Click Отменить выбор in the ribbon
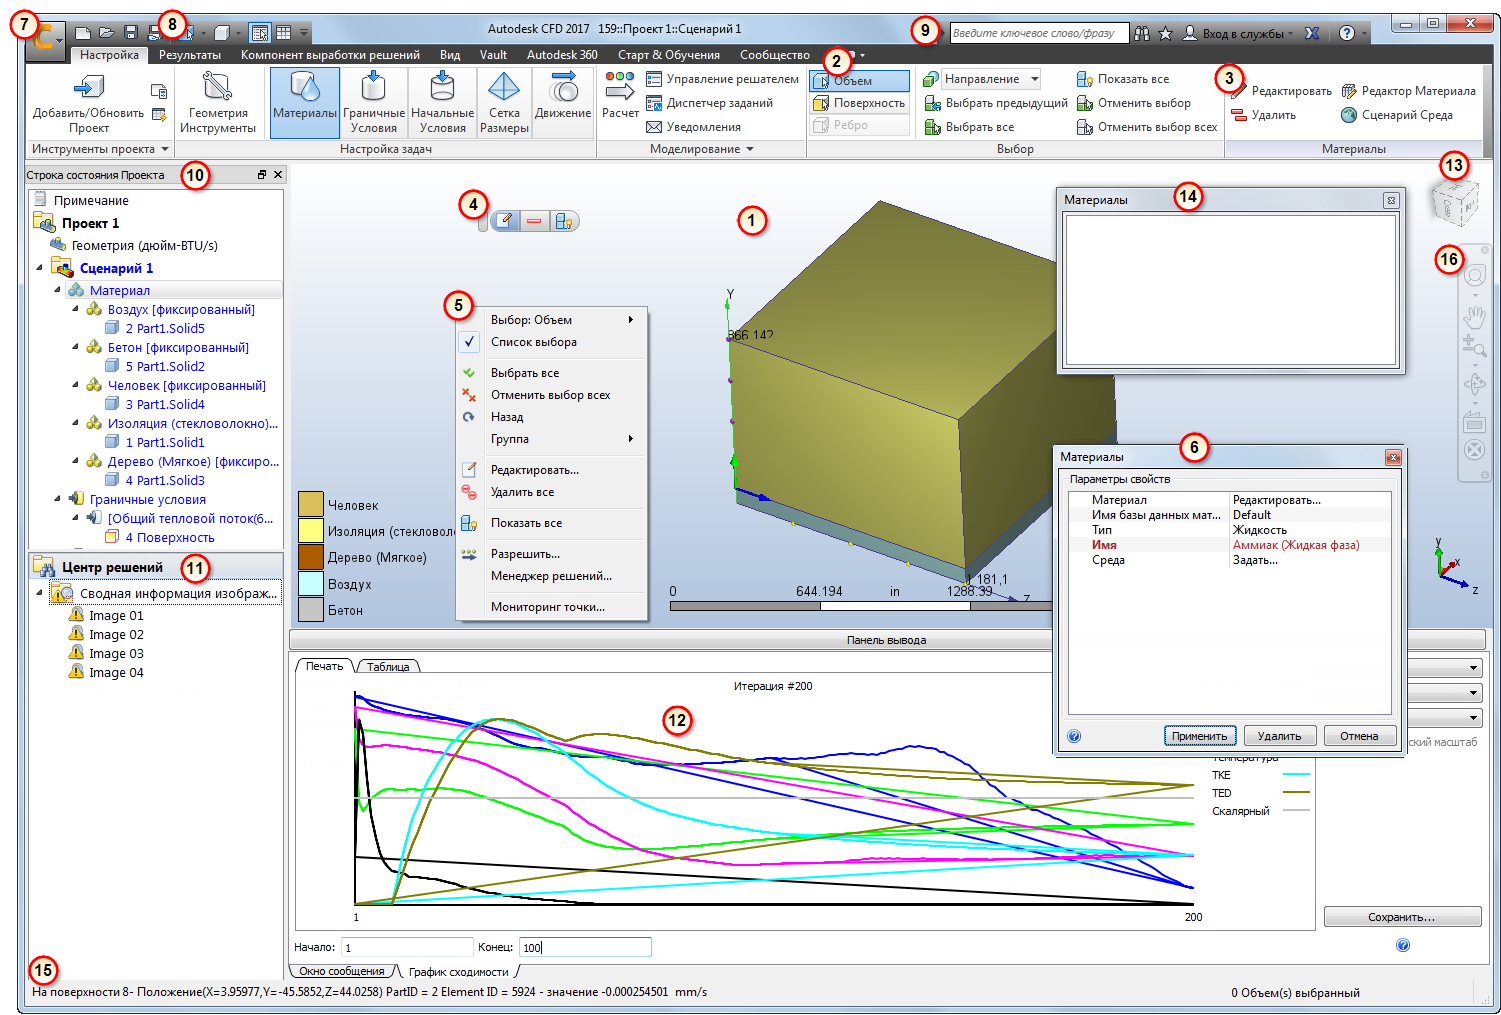Viewport: 1501px width, 1015px height. click(x=1133, y=103)
